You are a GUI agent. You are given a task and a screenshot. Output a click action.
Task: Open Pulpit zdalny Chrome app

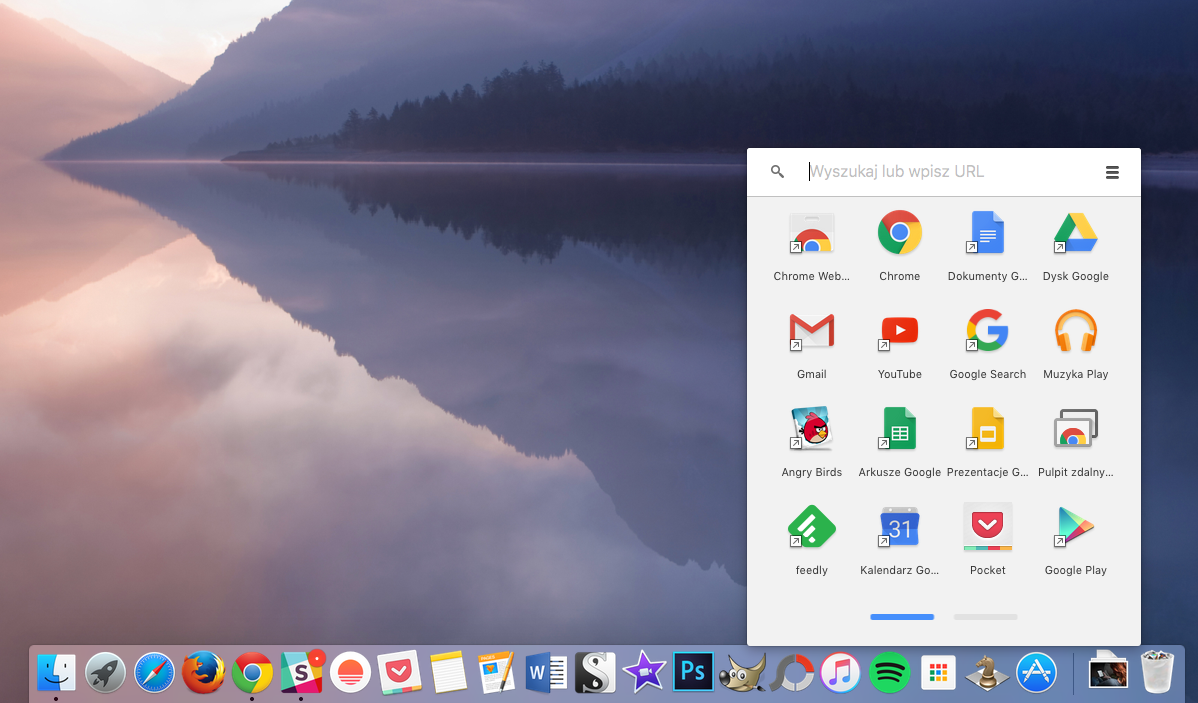pos(1075,429)
